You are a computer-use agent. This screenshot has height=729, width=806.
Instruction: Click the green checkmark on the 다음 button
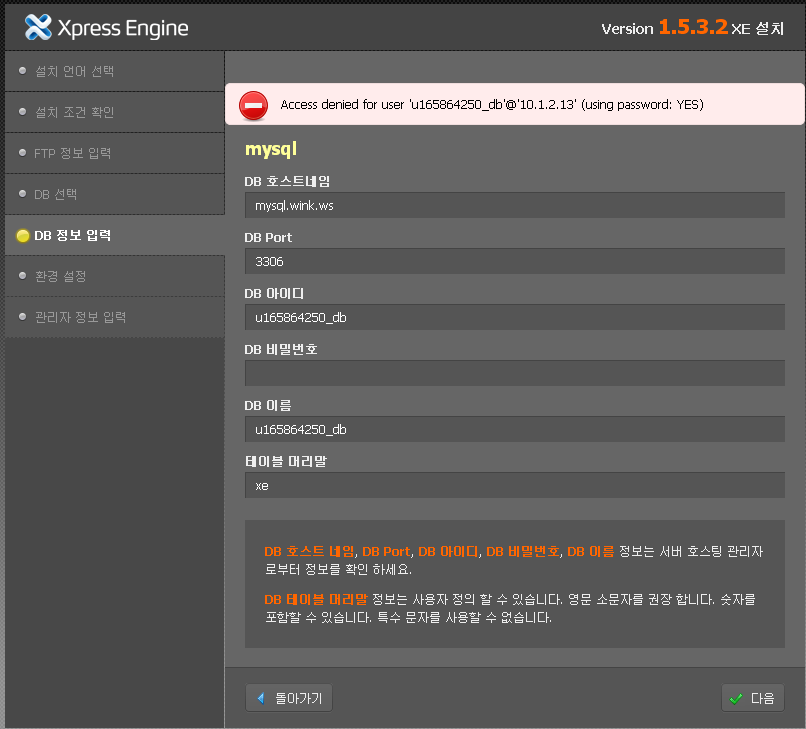tap(737, 697)
